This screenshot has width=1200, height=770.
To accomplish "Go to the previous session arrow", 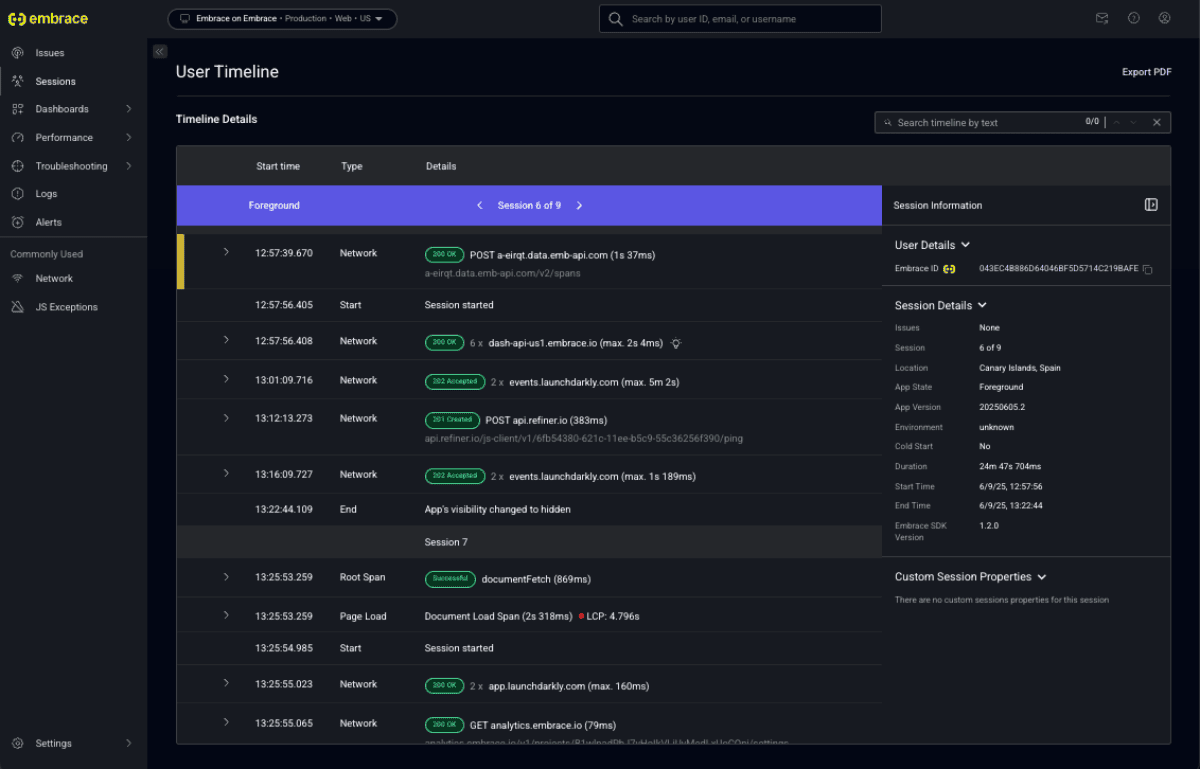I will (480, 205).
